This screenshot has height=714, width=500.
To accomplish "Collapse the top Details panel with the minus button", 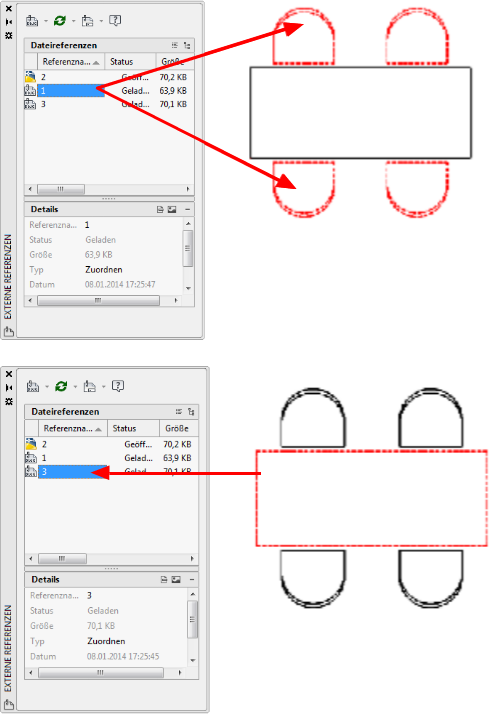I will 187,209.
